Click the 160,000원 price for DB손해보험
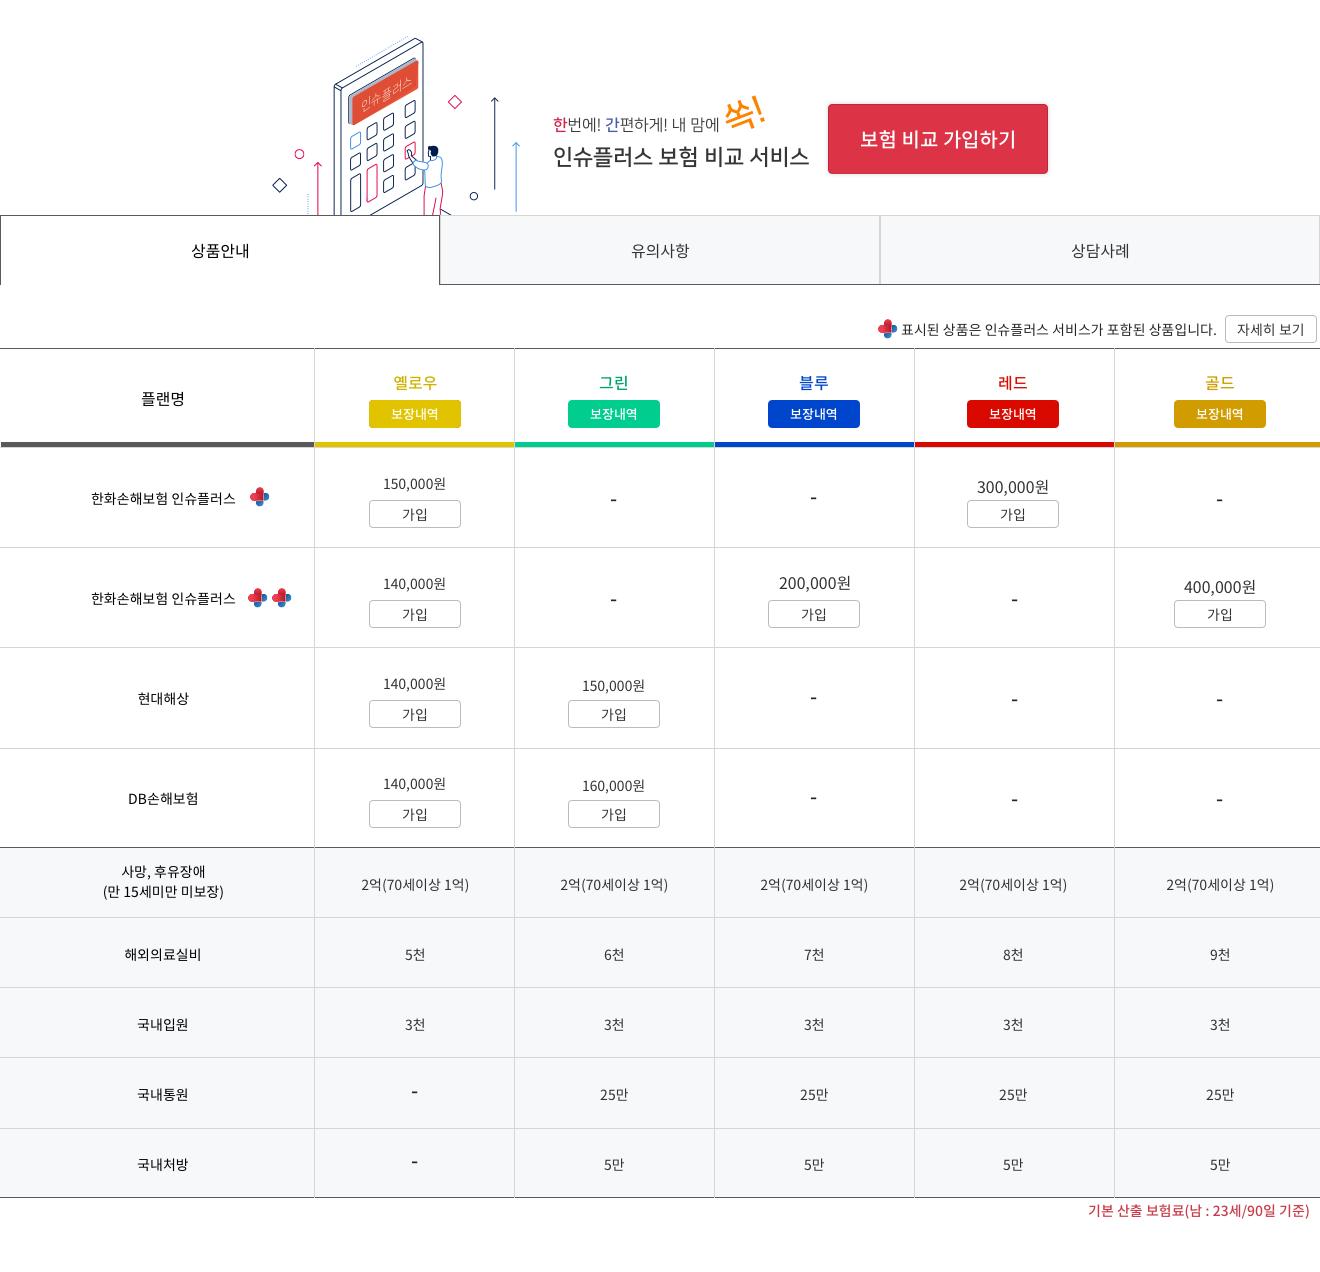The height and width of the screenshot is (1272, 1320). [614, 786]
